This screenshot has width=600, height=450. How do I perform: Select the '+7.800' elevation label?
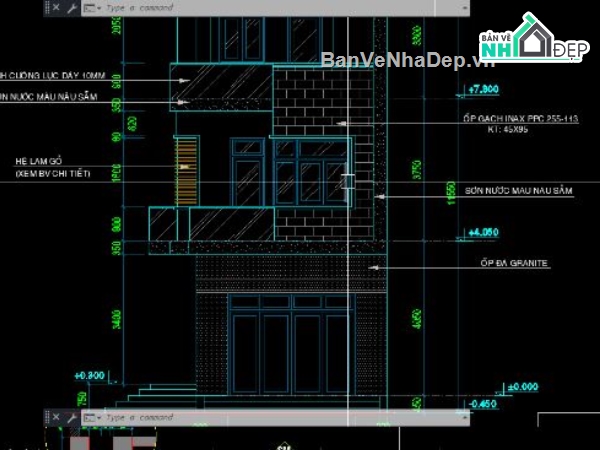pos(483,89)
